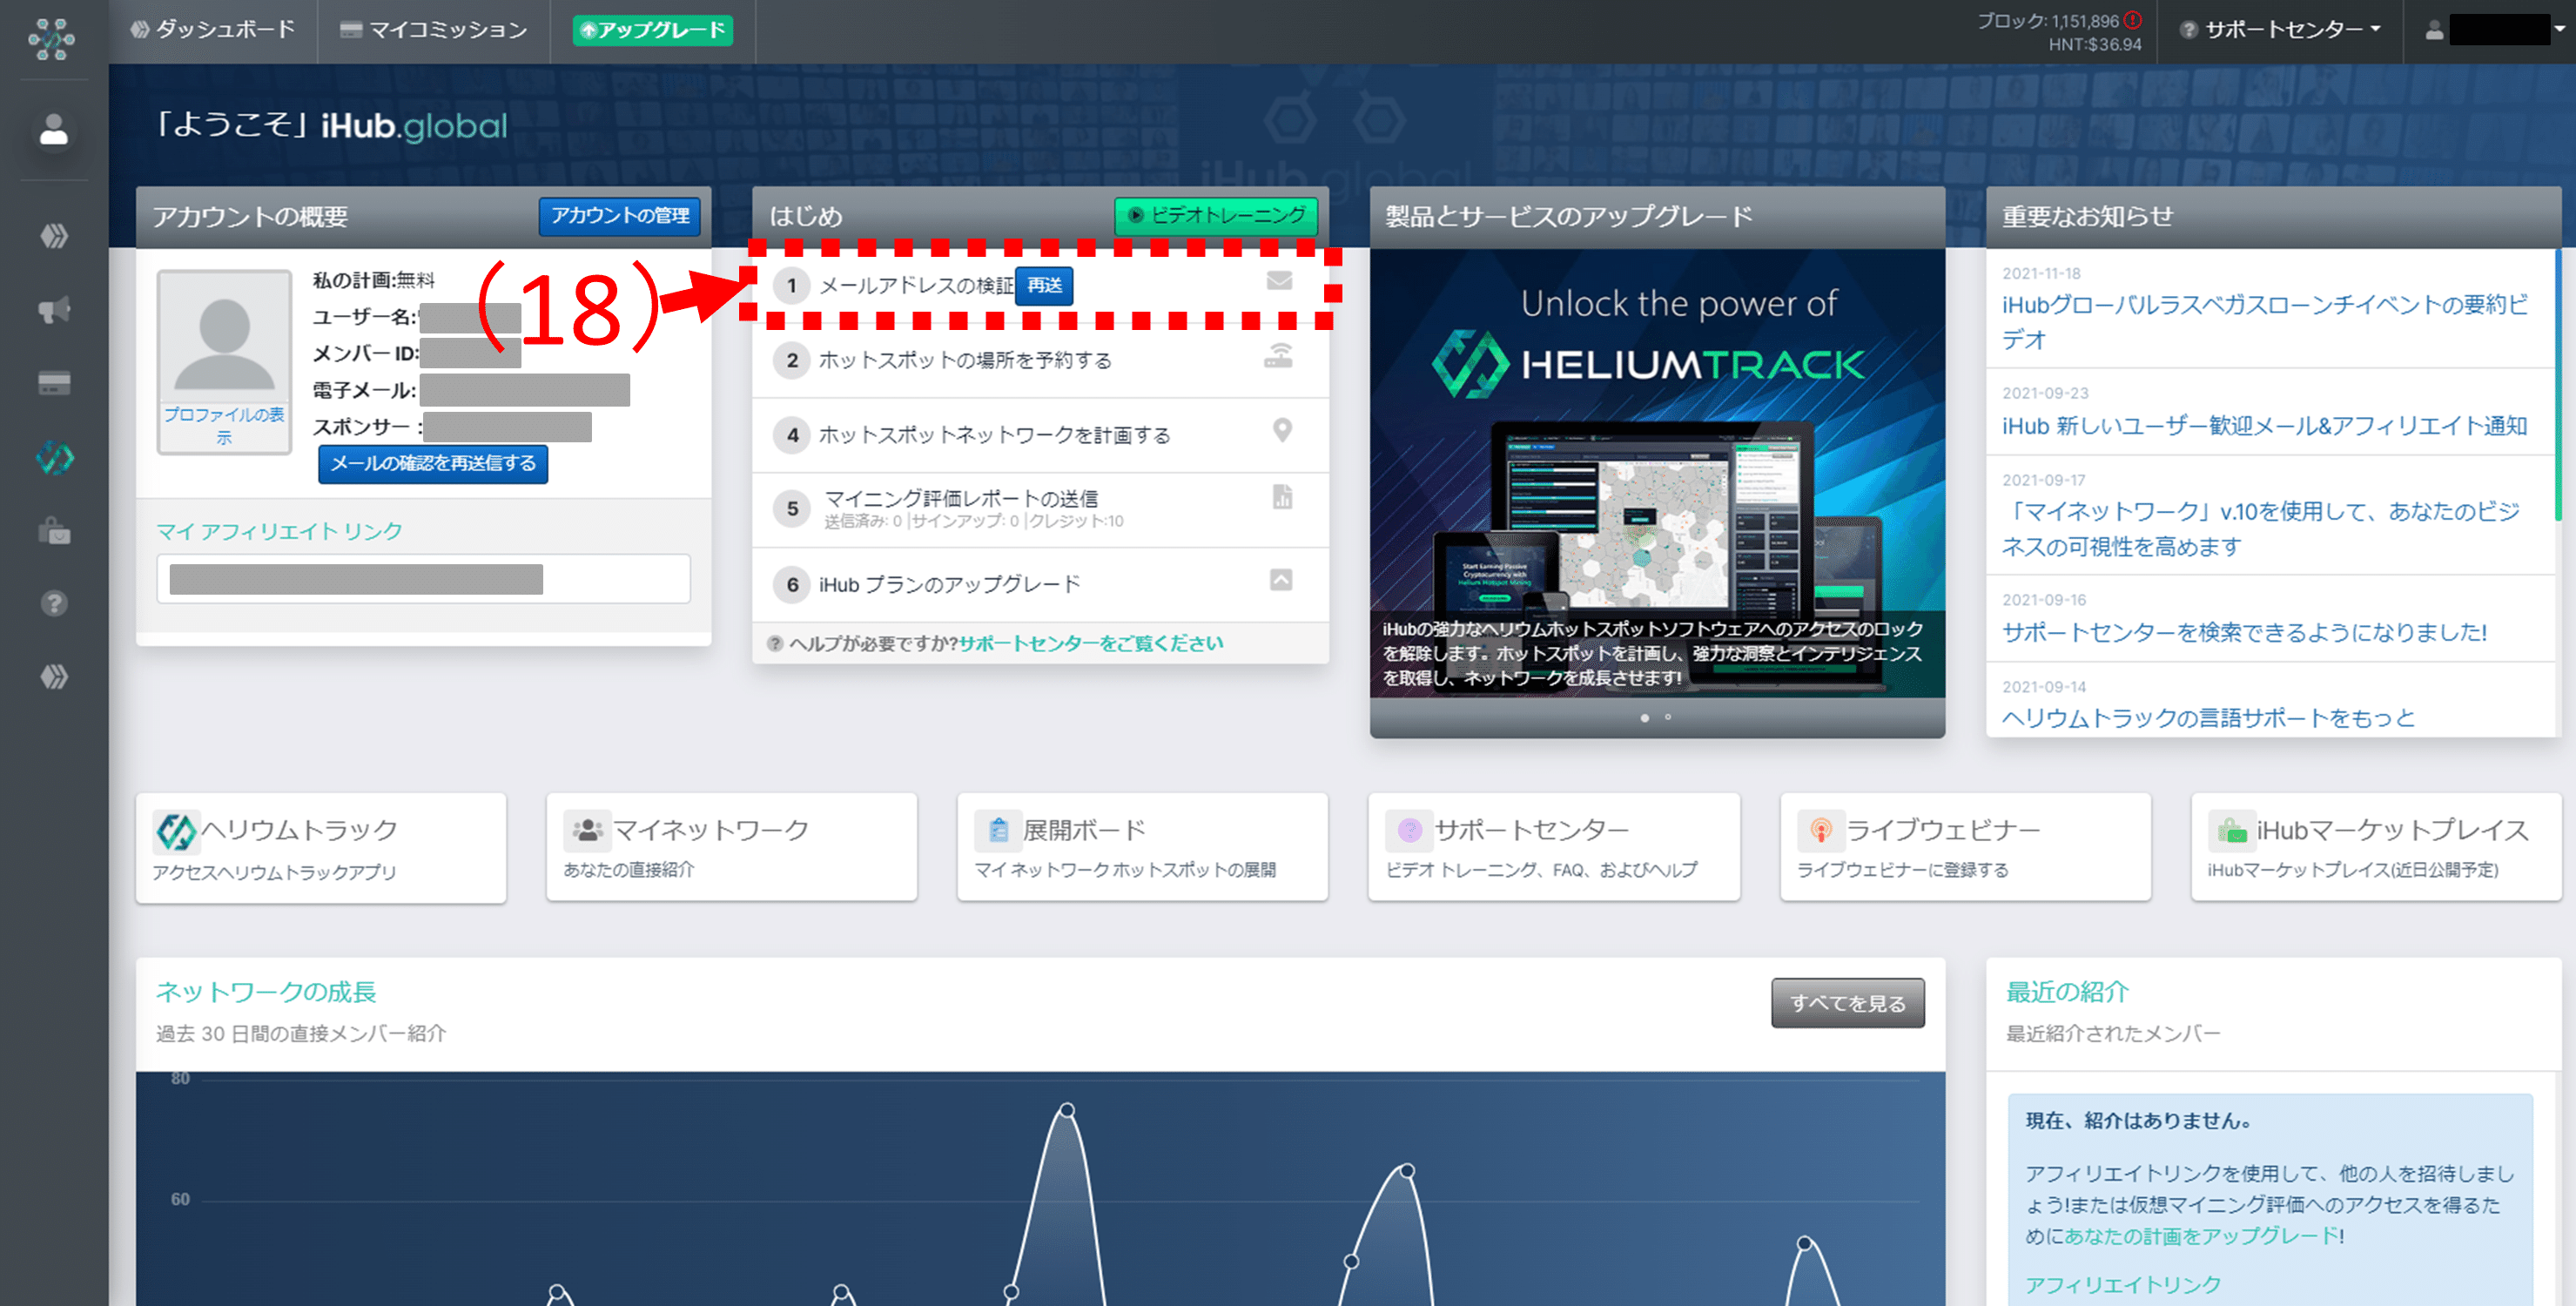Click the 展開ボード clipboard icon

998,830
